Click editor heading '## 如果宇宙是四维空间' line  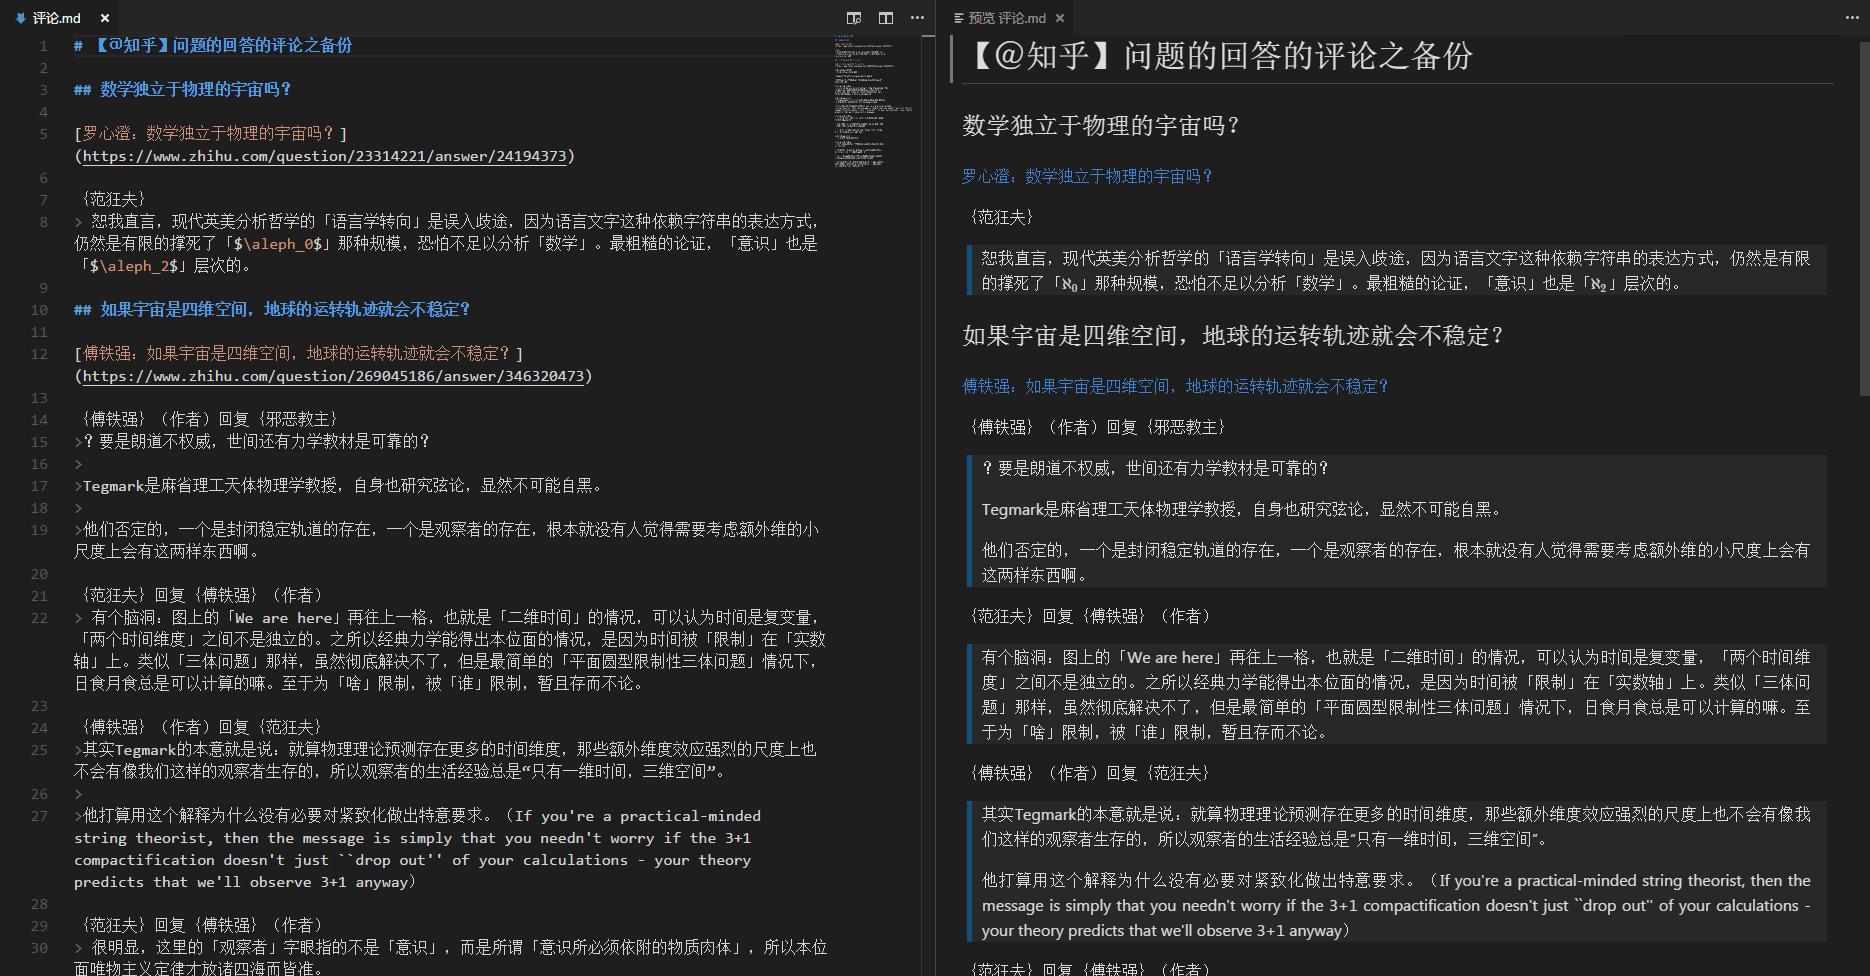coord(272,310)
